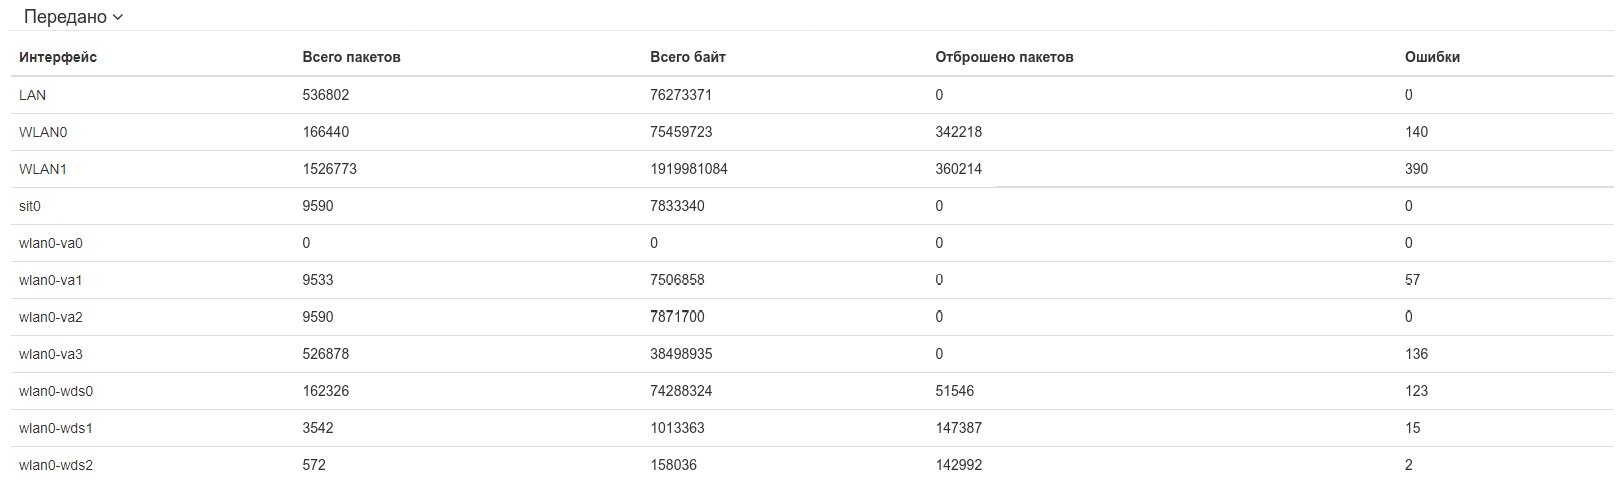Screen dimensions: 1620x480
Task: Click the Отброшено пакетов column header
Action: pos(1004,57)
